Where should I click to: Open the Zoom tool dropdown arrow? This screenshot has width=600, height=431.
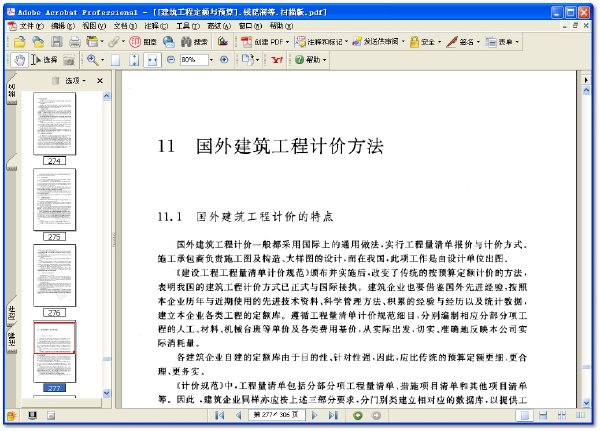tap(102, 60)
